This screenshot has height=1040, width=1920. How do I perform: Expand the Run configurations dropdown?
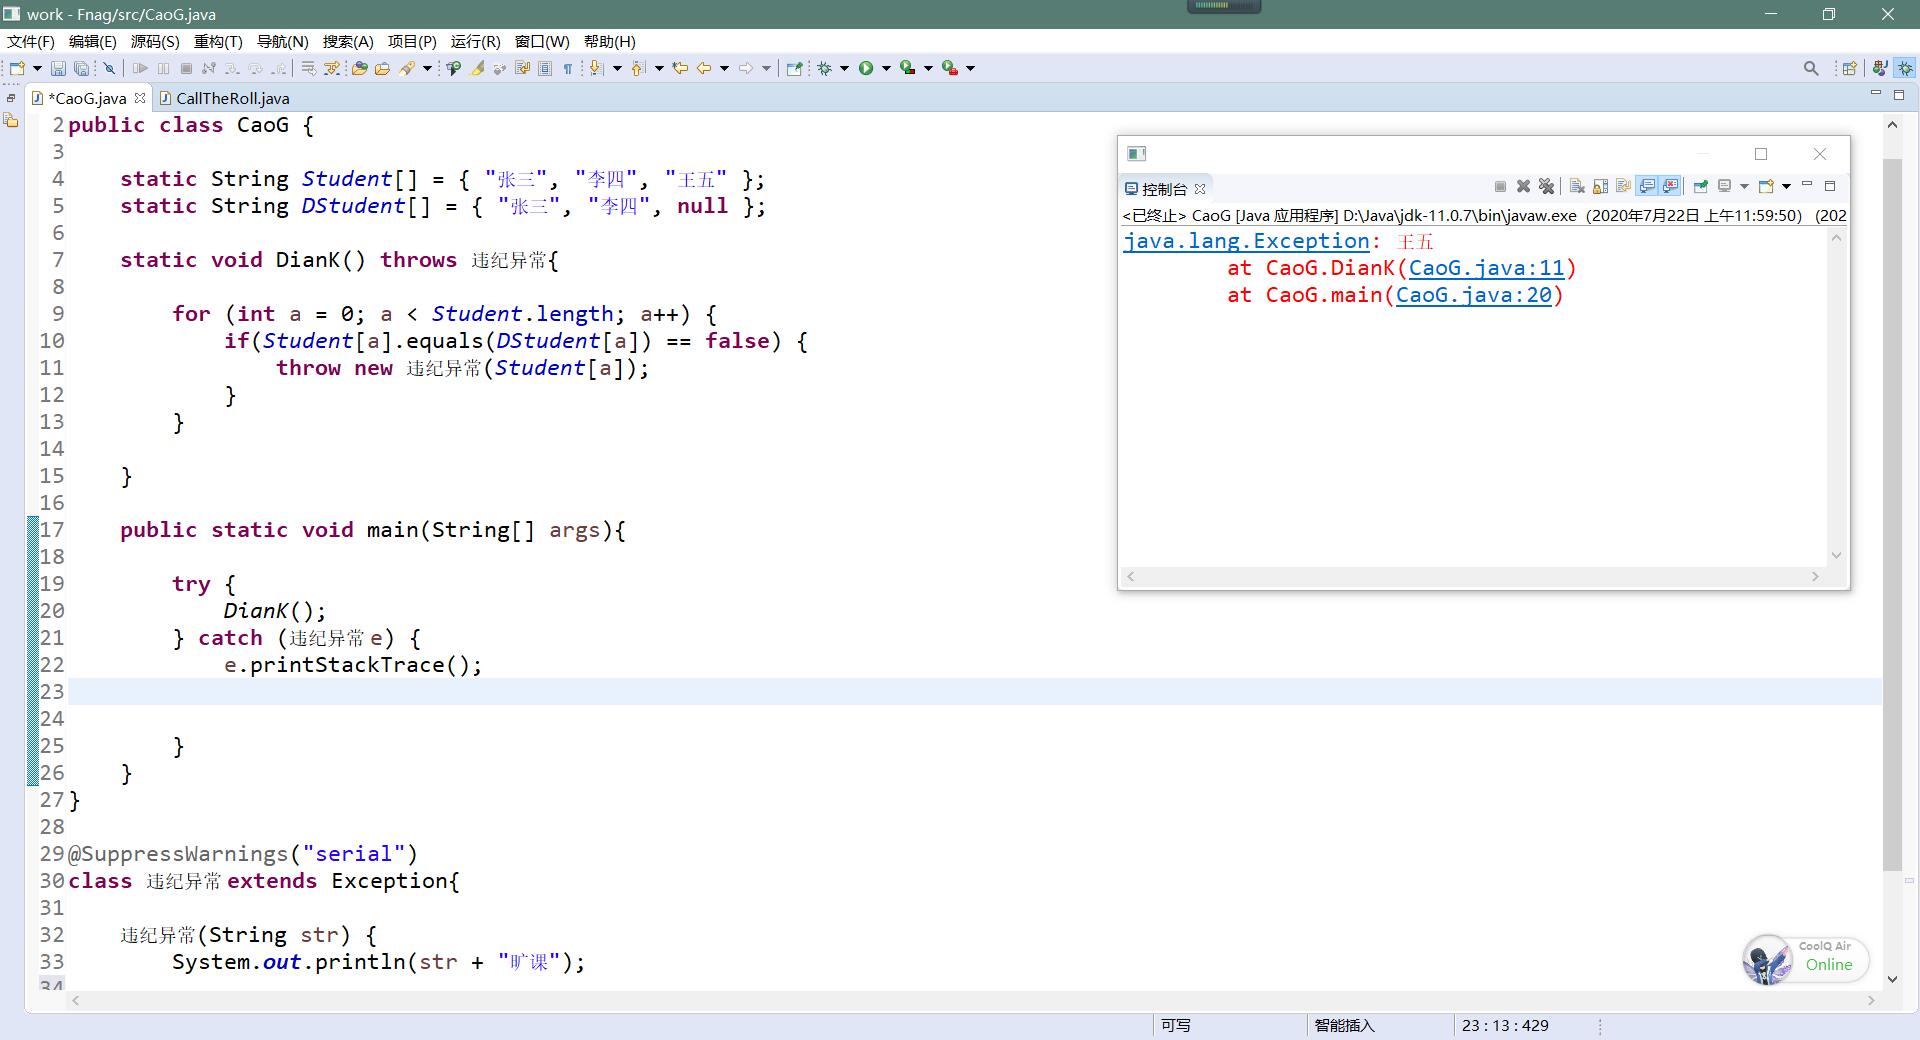[886, 68]
